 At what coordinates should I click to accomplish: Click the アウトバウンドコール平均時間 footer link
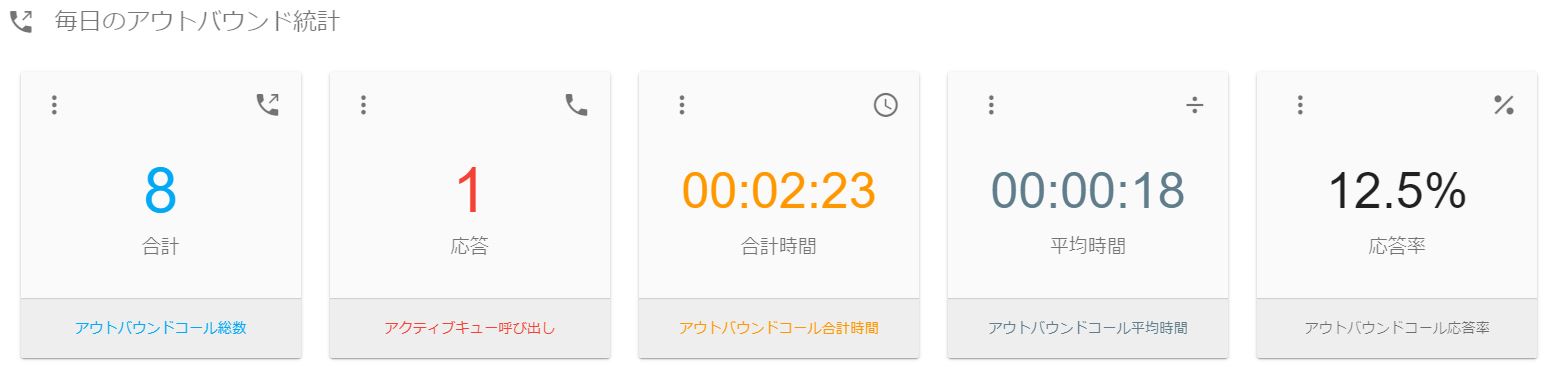[x=1087, y=328]
